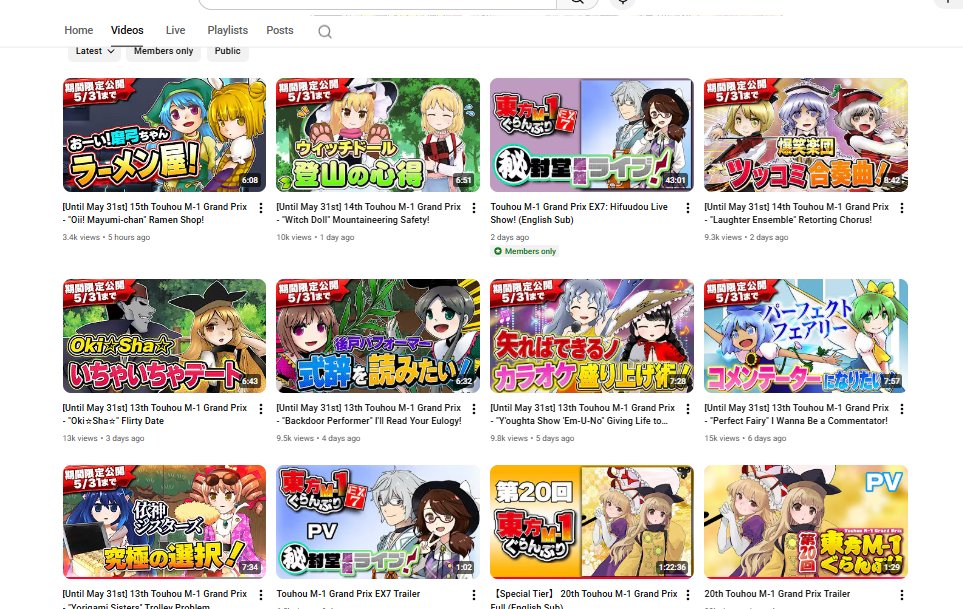The width and height of the screenshot is (963, 609).
Task: Click '13k views • 3 days ago' text
Action: coord(103,438)
